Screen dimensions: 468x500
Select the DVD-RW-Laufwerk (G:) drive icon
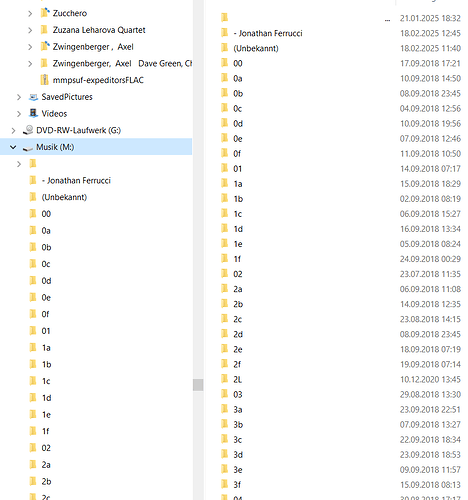pos(28,130)
